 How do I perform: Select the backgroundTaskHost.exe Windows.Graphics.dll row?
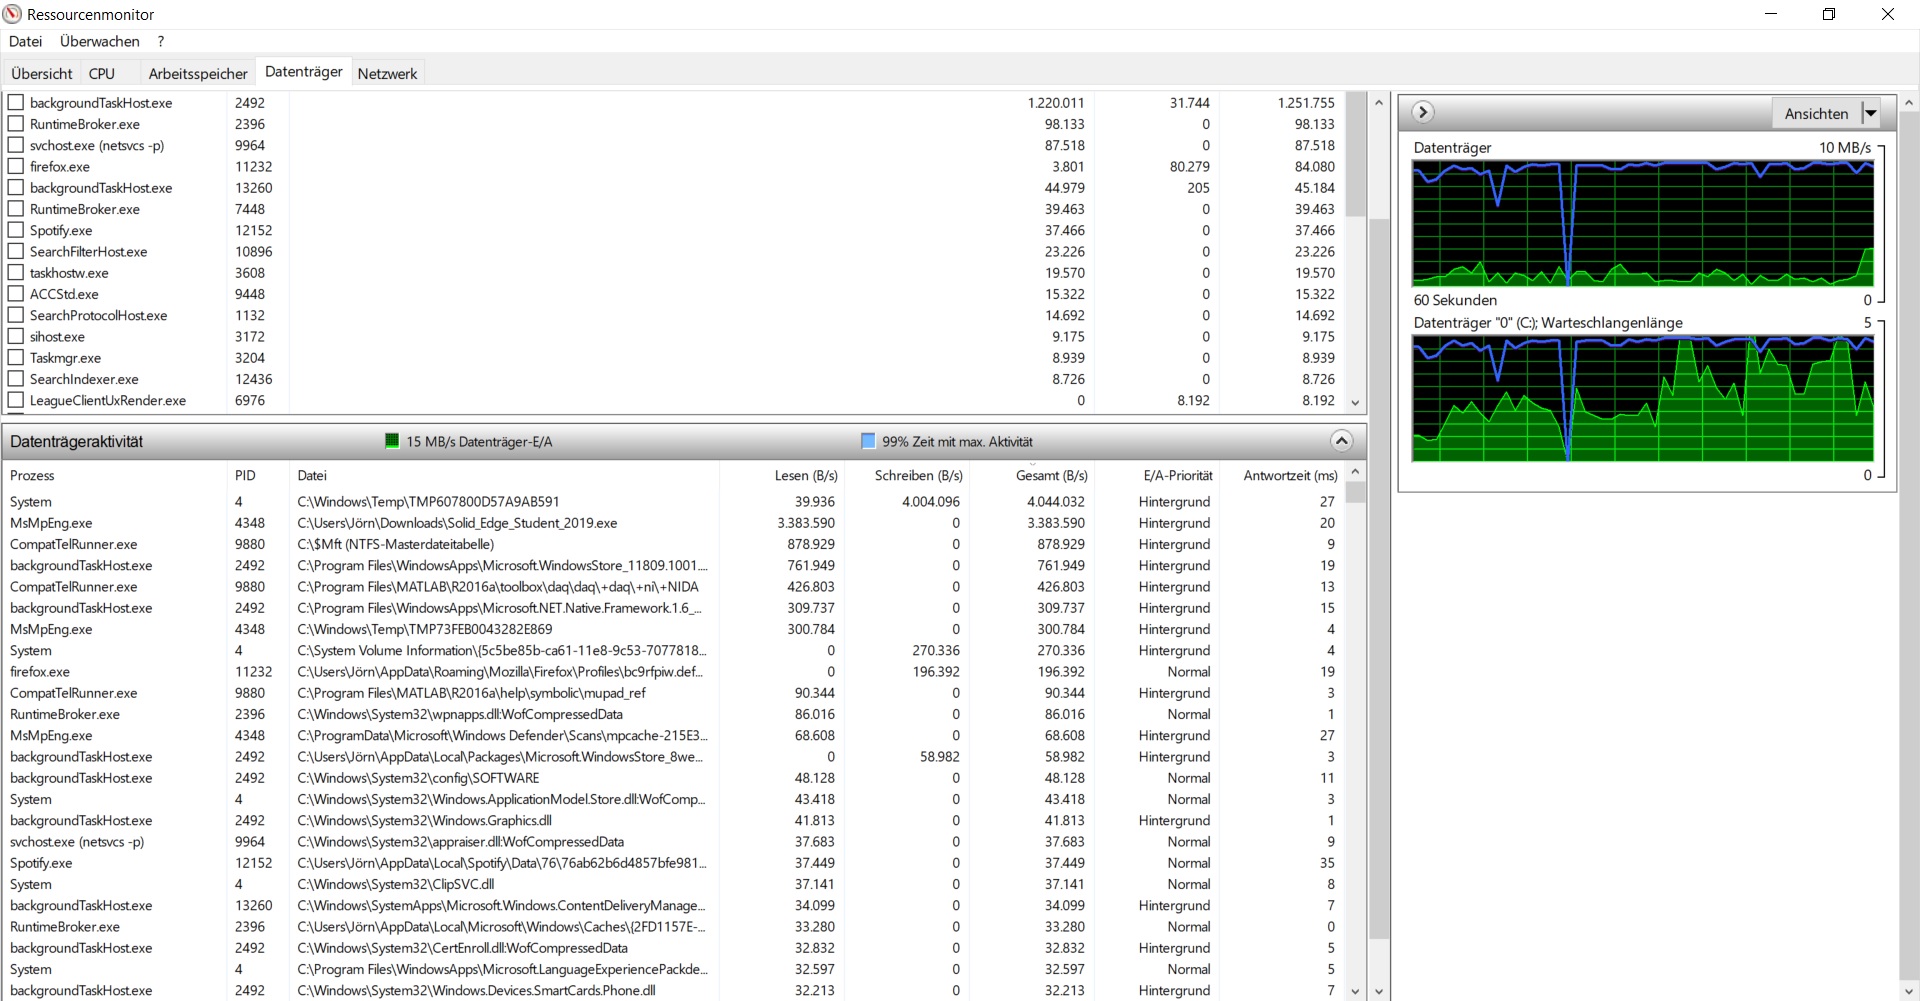pos(673,820)
